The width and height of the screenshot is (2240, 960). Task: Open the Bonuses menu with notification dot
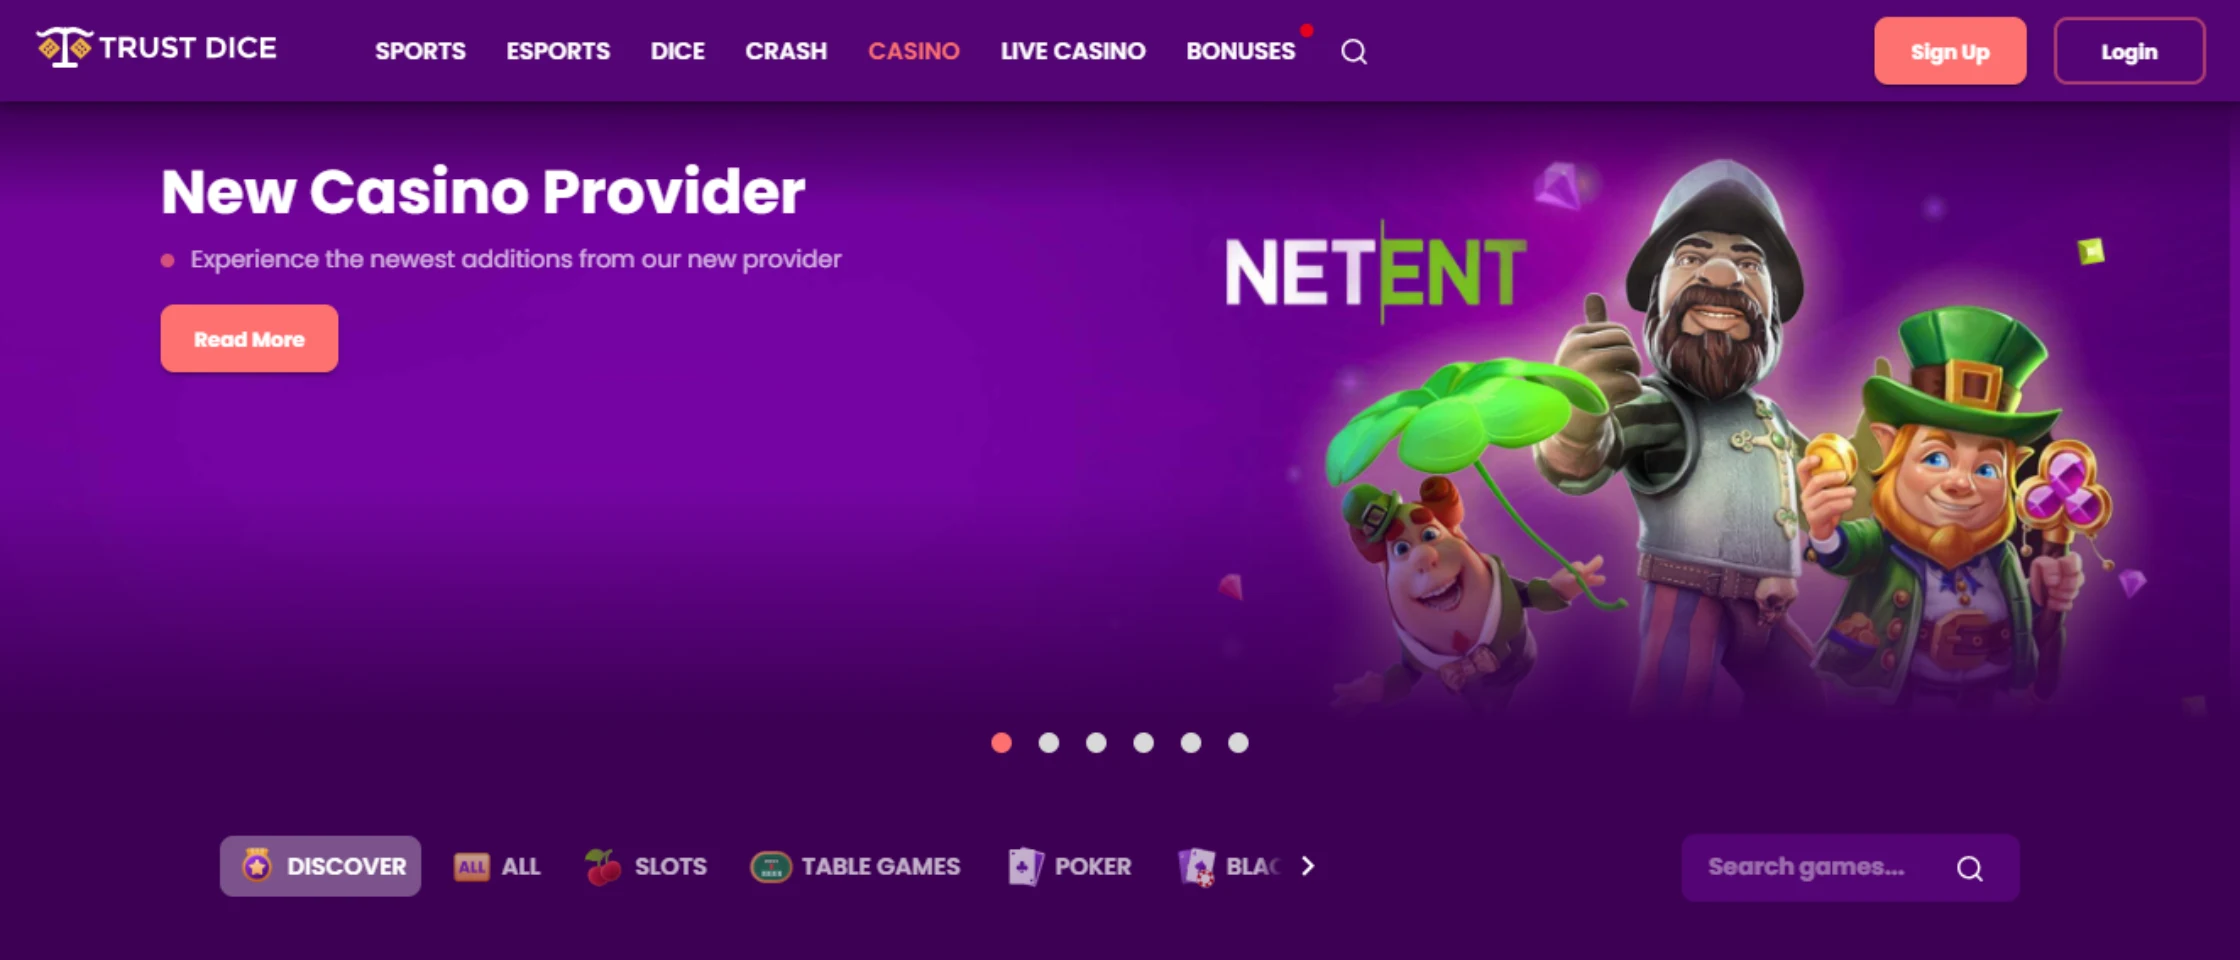click(x=1241, y=51)
